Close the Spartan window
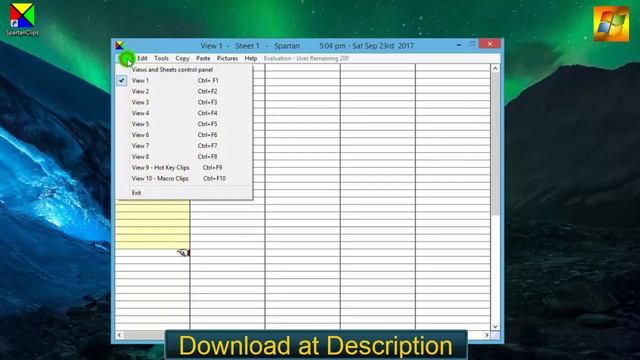Screen dimensions: 640x360 point(490,44)
